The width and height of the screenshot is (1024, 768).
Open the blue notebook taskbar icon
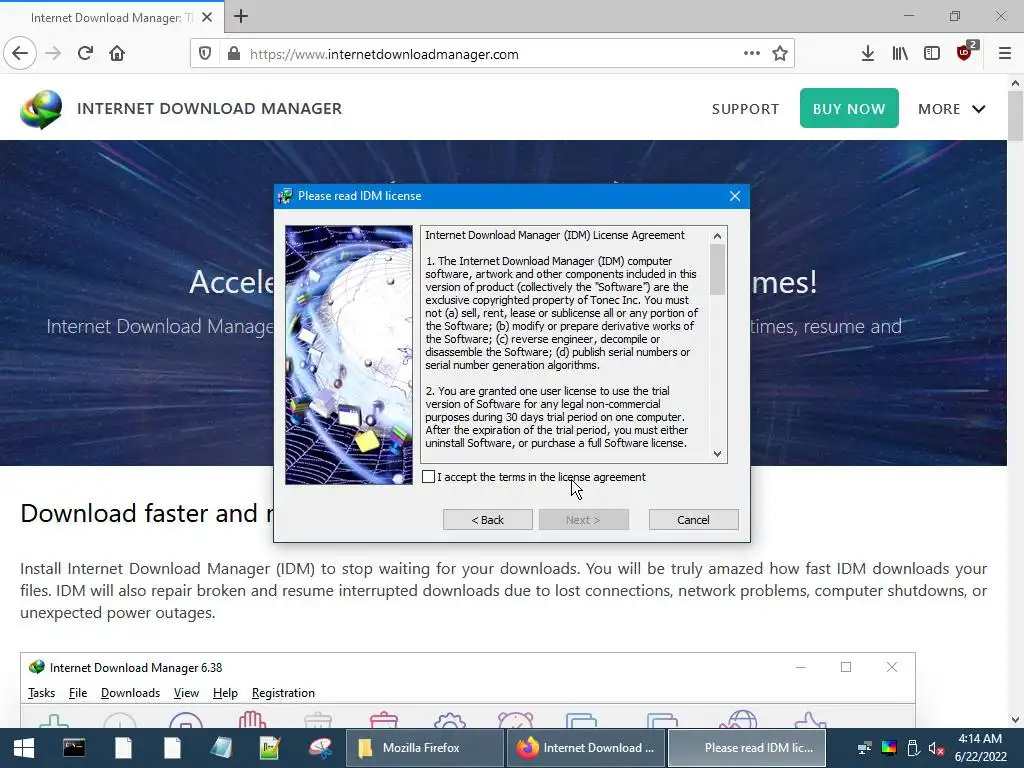coord(221,748)
